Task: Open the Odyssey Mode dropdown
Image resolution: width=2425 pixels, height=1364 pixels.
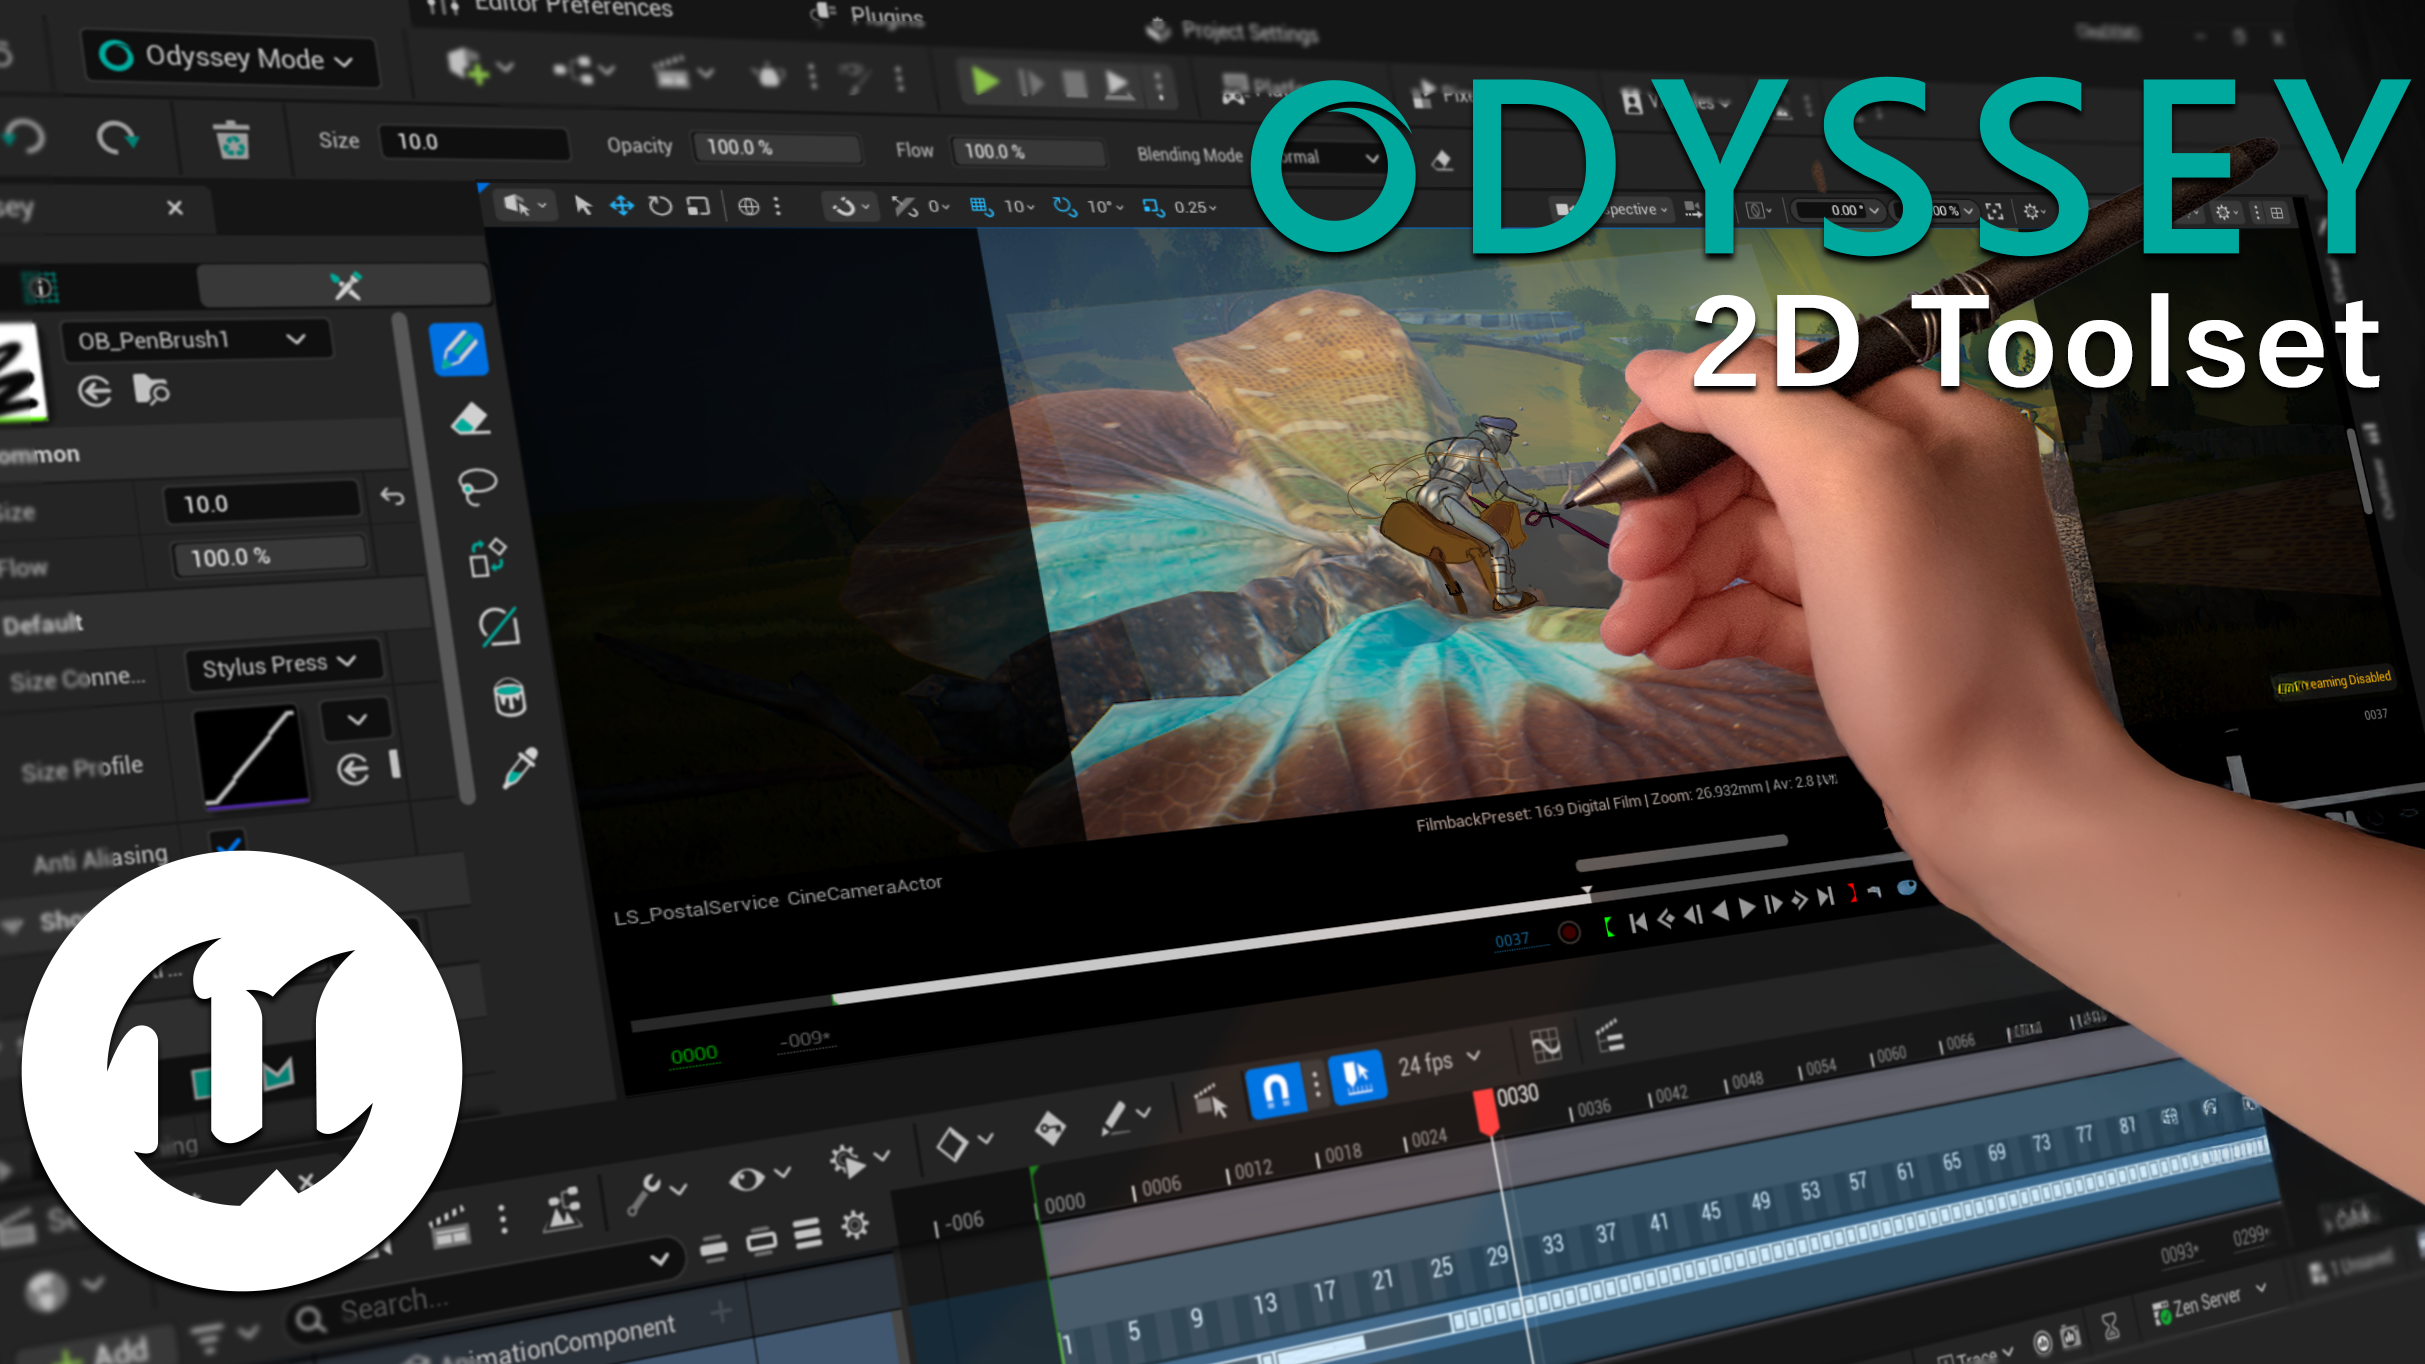Action: point(230,58)
